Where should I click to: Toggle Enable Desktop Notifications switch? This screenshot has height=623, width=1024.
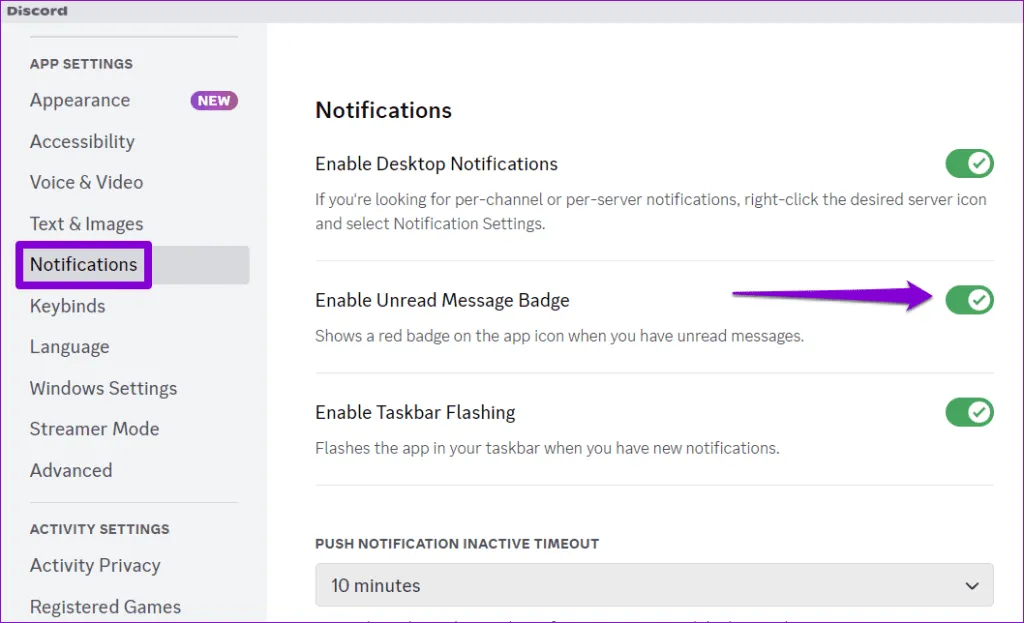pyautogui.click(x=969, y=163)
